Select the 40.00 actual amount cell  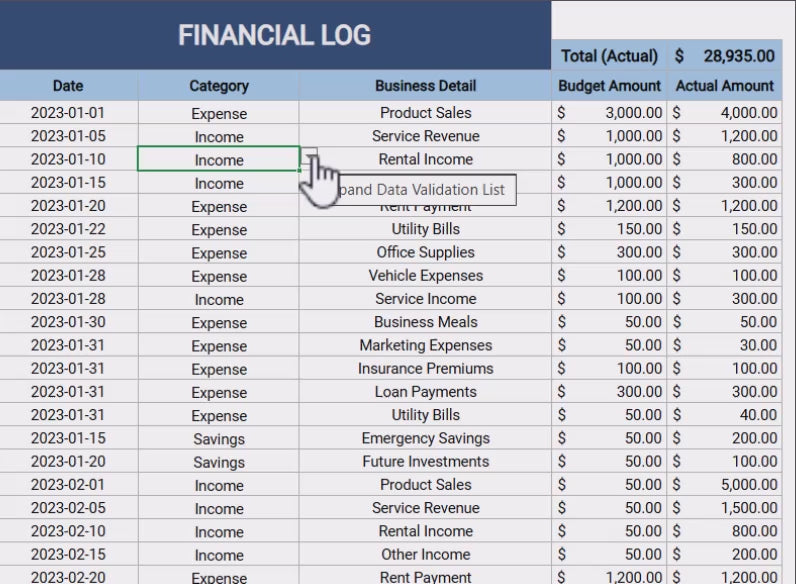pos(725,414)
